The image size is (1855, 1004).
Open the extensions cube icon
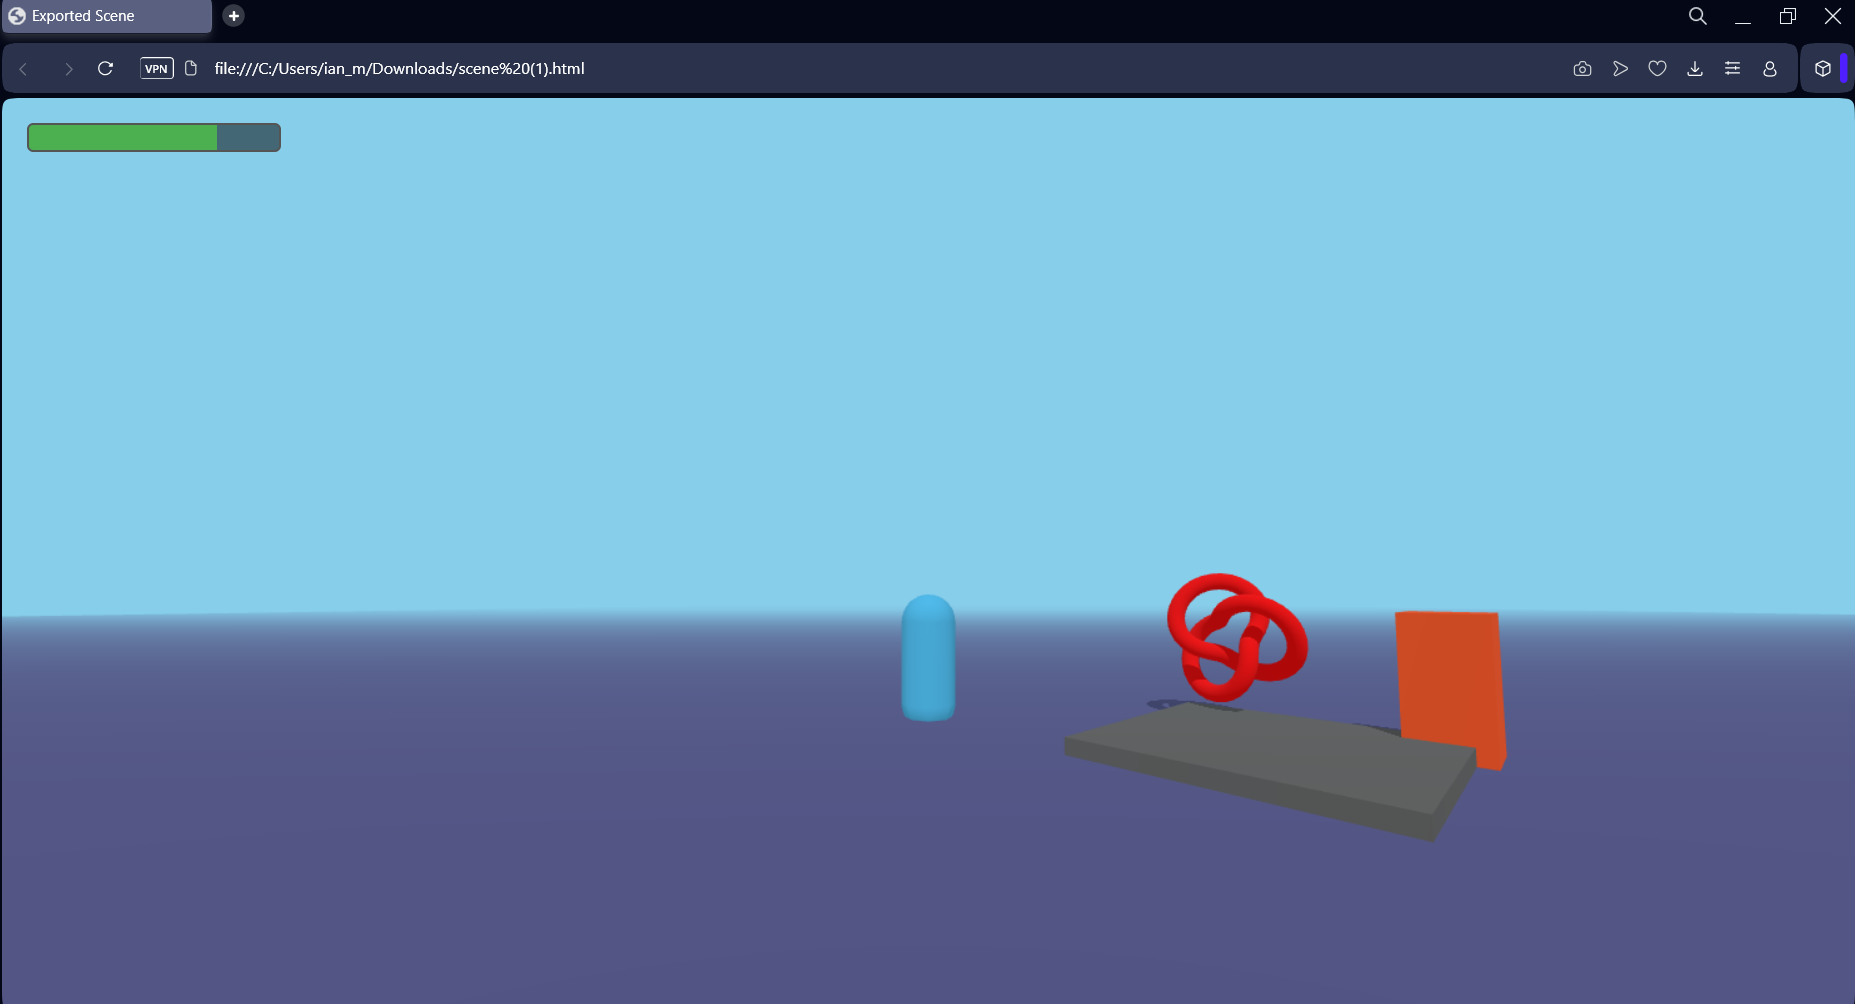(1823, 68)
